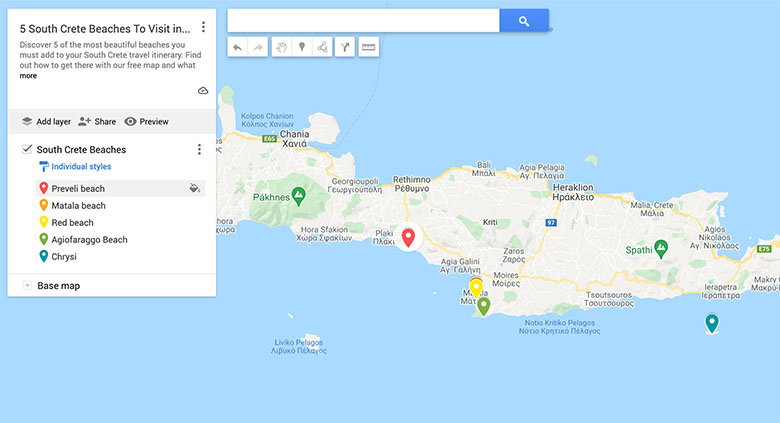Click the redo arrow in the toolbar
Image resolution: width=780 pixels, height=423 pixels.
(258, 47)
